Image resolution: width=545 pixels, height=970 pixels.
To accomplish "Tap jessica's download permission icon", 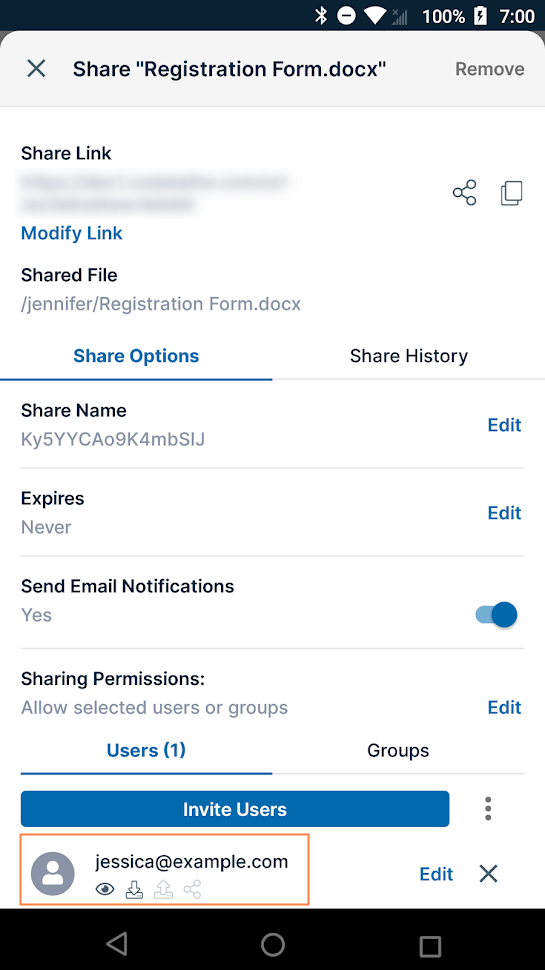I will pyautogui.click(x=134, y=890).
